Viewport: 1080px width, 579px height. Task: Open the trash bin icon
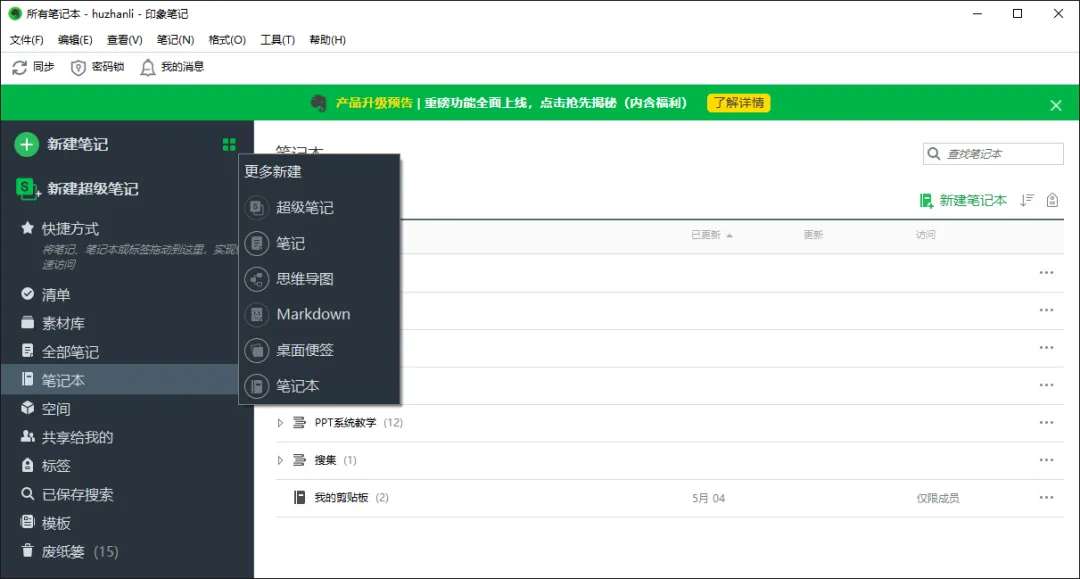pos(28,551)
